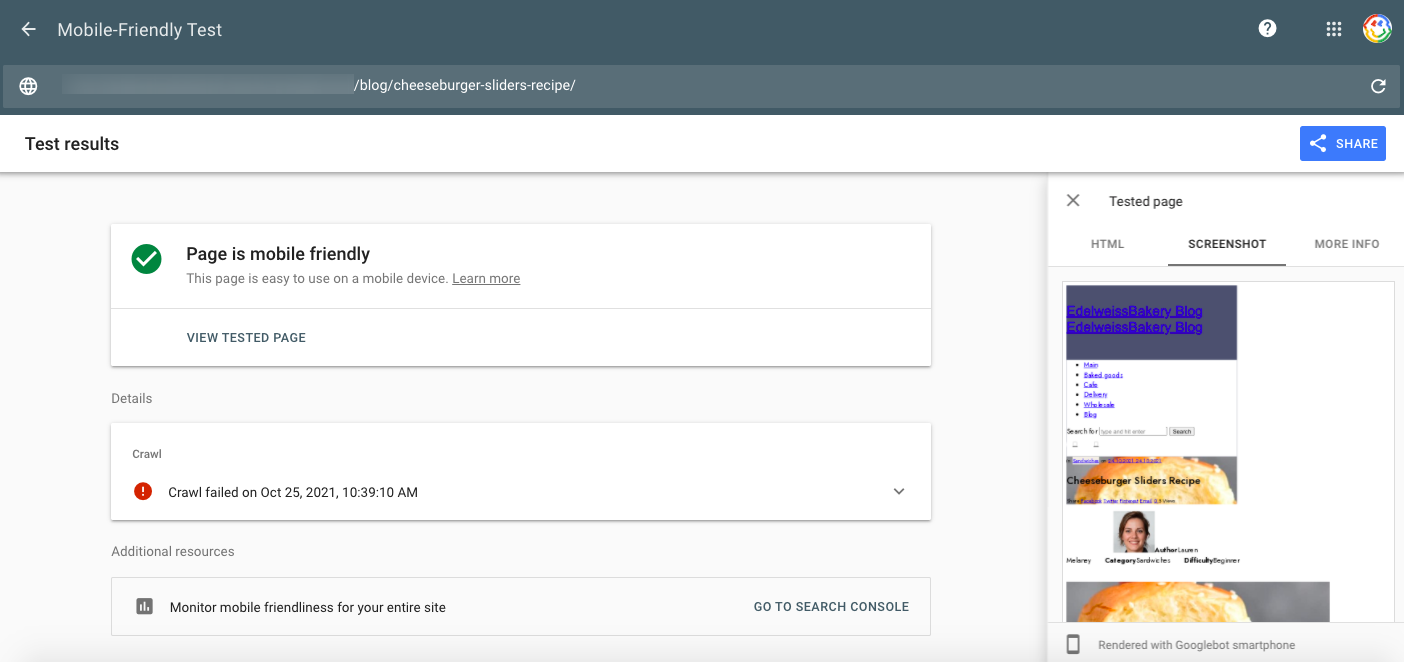Open the help question mark icon
Screen dimensions: 1404x662
(x=1267, y=29)
